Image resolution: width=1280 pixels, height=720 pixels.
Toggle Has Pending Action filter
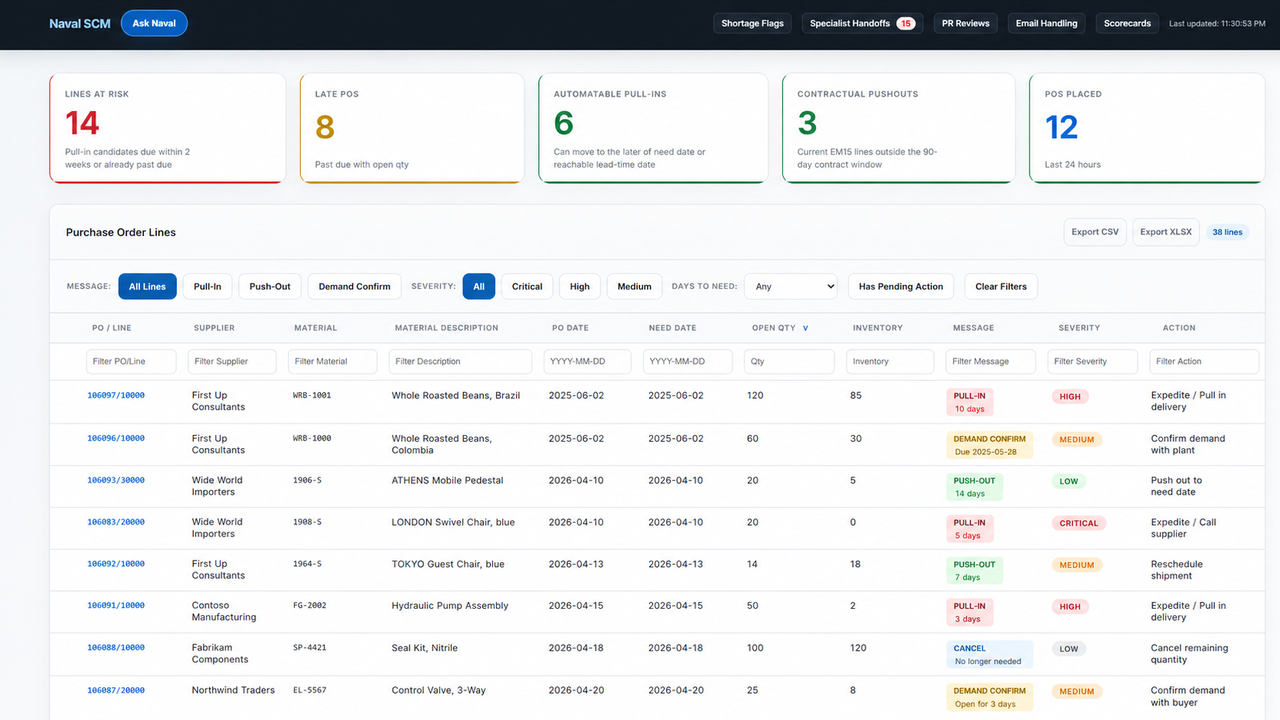click(x=901, y=286)
